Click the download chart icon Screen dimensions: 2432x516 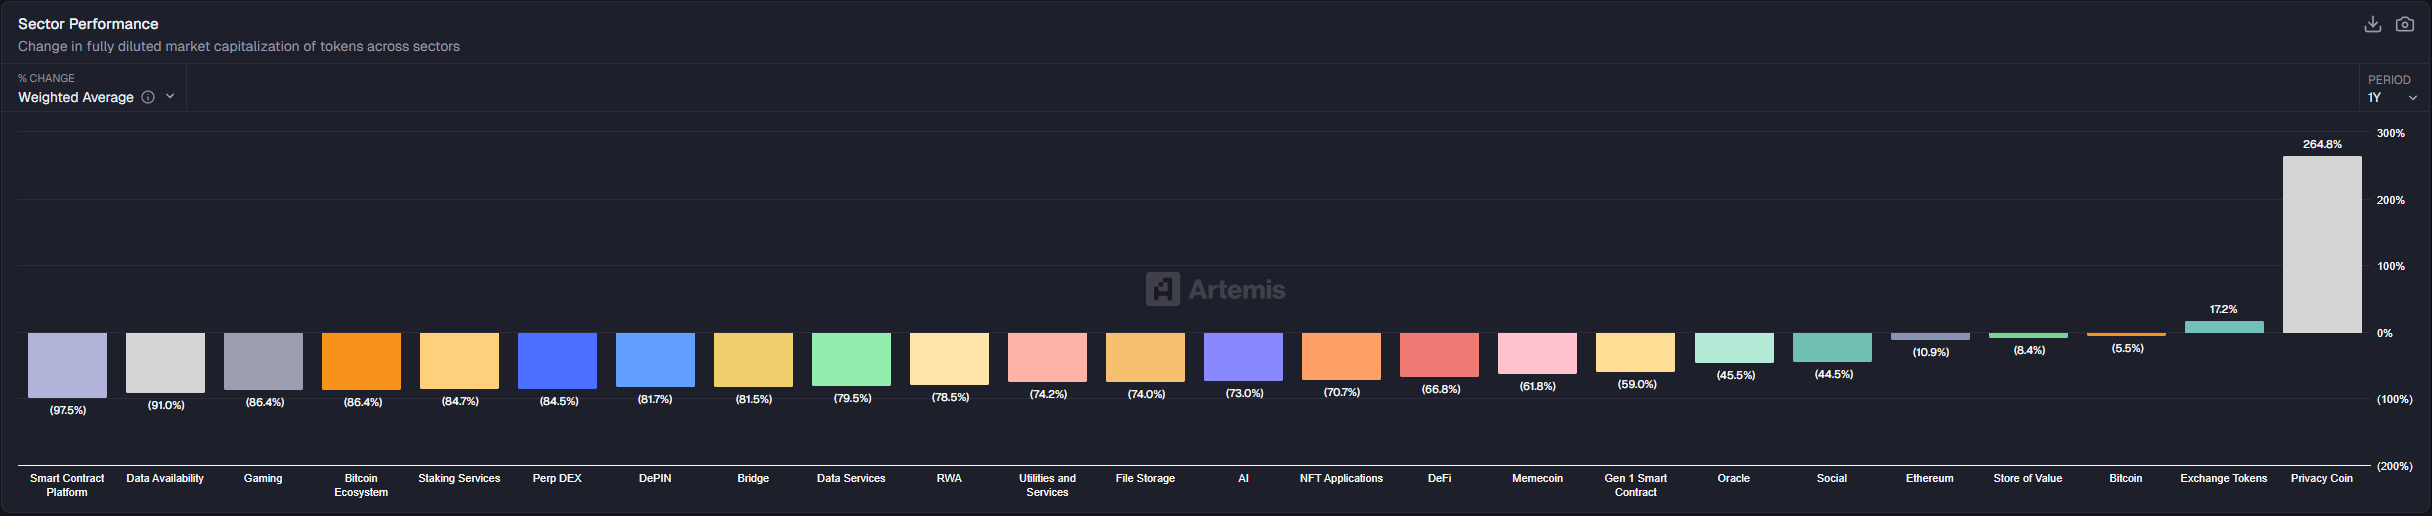[x=2372, y=24]
